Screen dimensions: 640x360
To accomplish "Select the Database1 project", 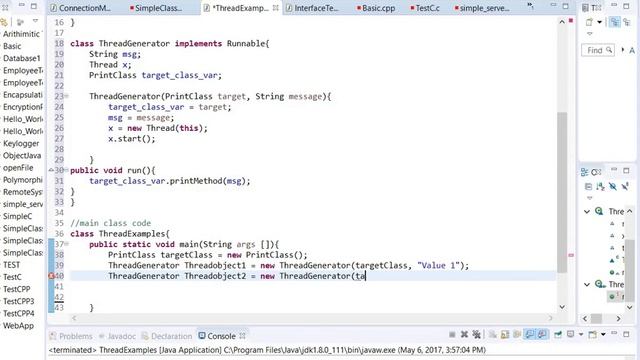I will pos(22,58).
